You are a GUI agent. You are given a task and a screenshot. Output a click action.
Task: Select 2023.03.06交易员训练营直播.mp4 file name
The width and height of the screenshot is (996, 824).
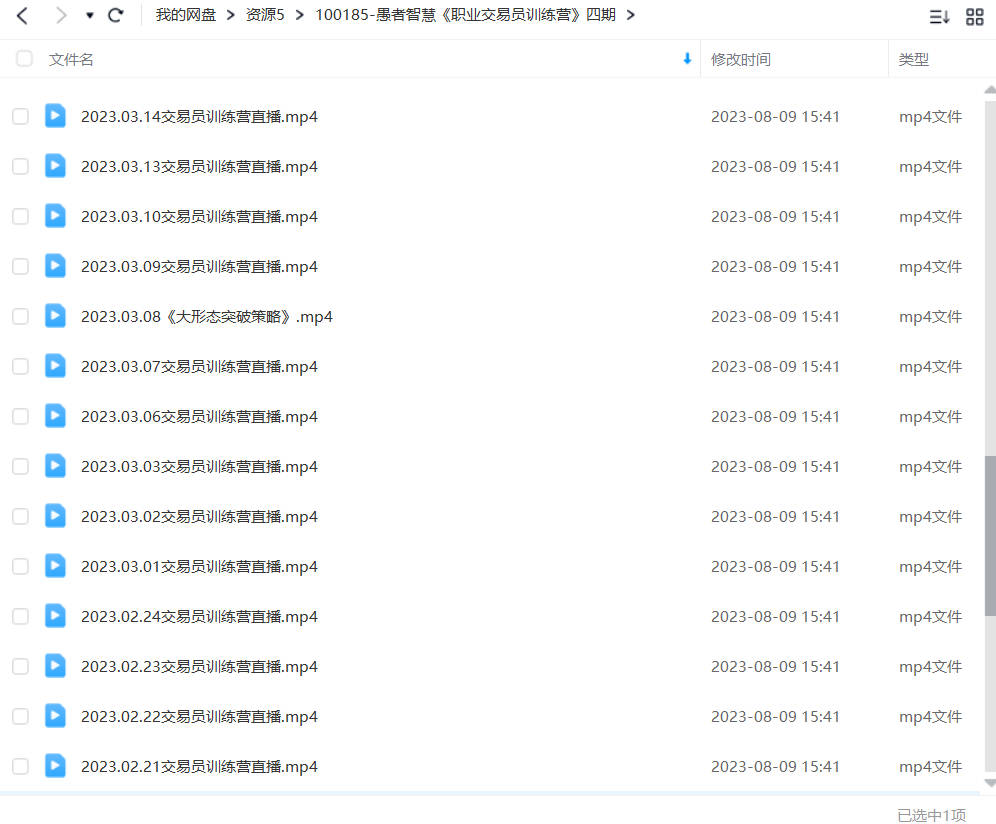tap(199, 416)
